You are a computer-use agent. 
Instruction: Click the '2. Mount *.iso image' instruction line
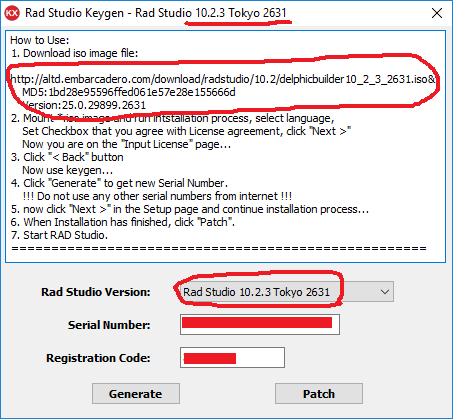pyautogui.click(x=172, y=118)
